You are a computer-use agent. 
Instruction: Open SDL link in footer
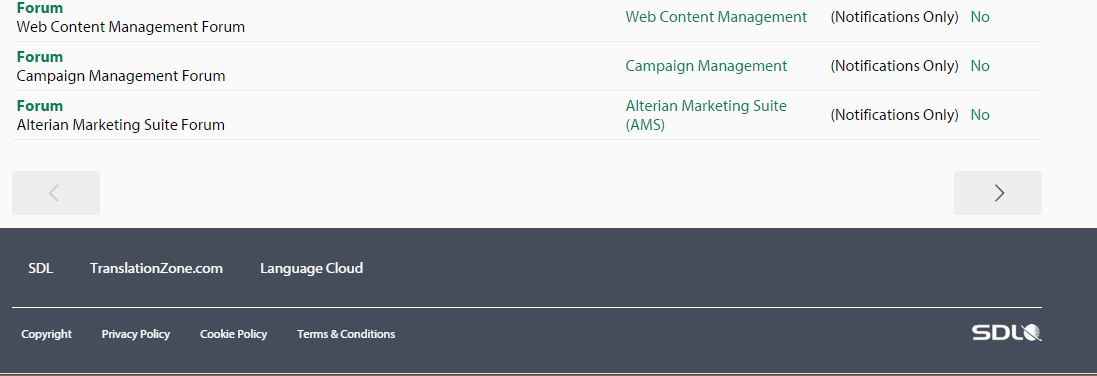[x=41, y=268]
